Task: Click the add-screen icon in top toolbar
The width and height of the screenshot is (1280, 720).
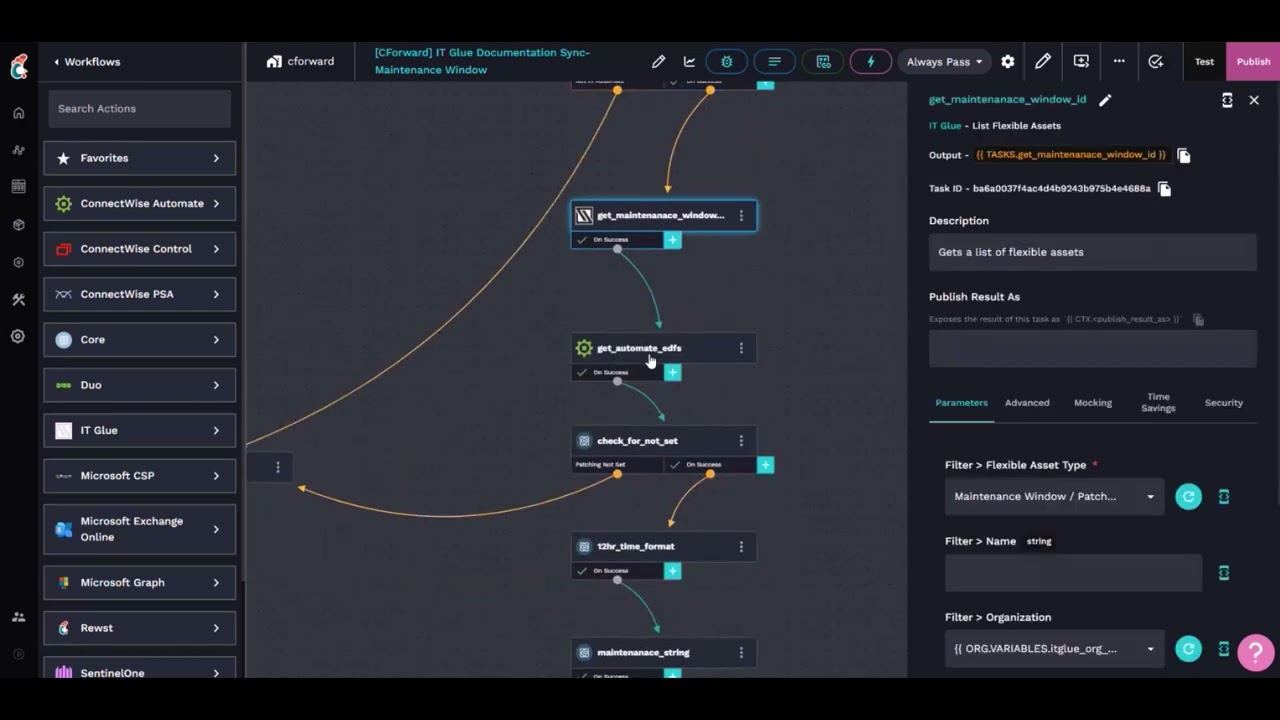Action: [x=1081, y=62]
